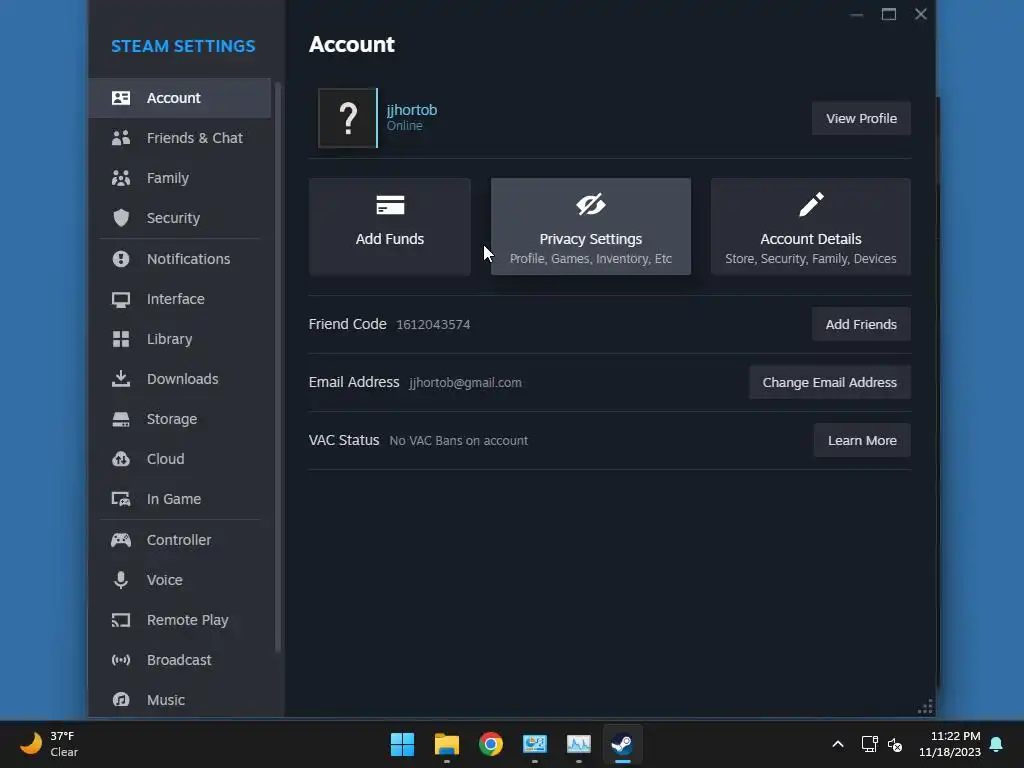Open the Friends & Chat settings tab
Screen dimensions: 1024x768
(x=180, y=138)
